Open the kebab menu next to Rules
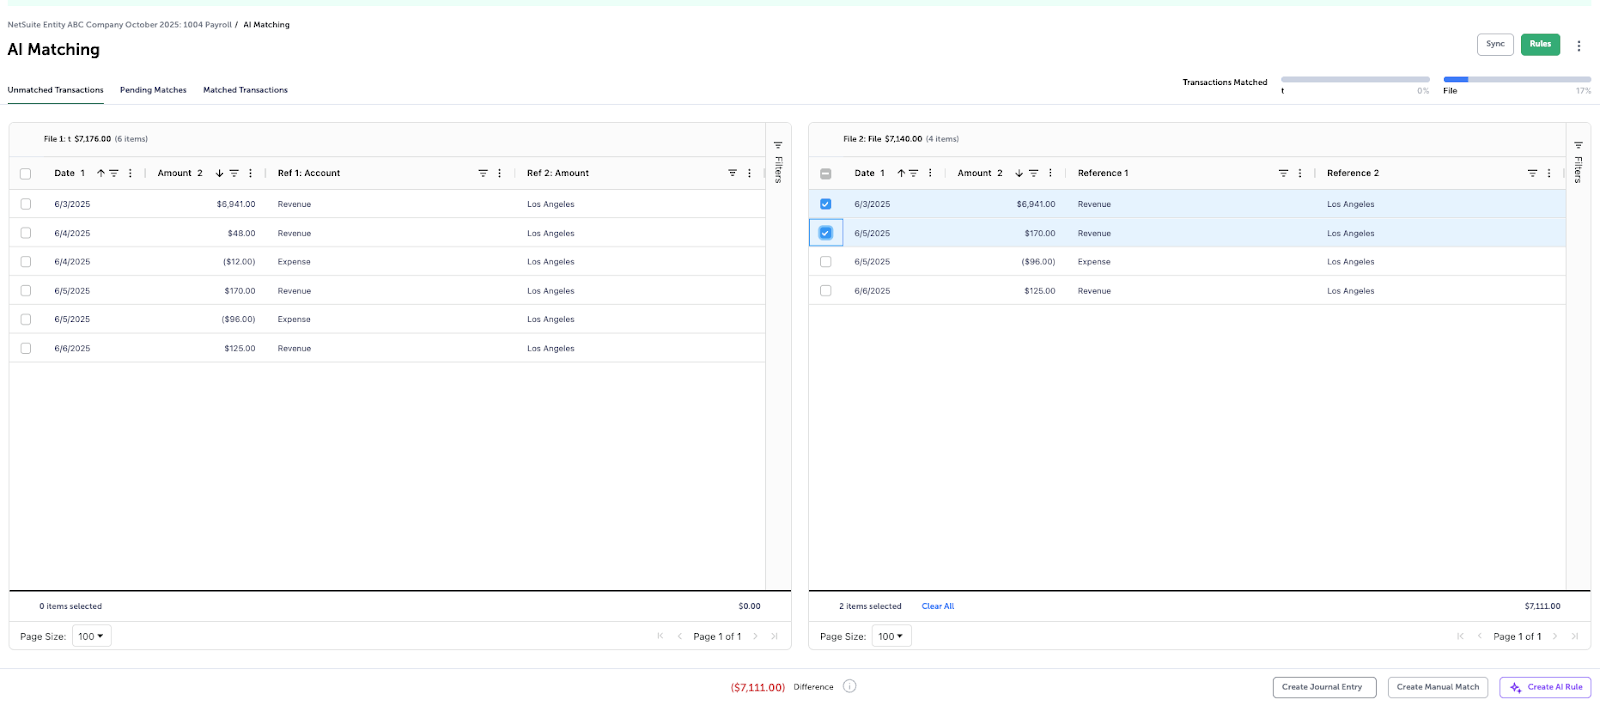 [x=1579, y=45]
